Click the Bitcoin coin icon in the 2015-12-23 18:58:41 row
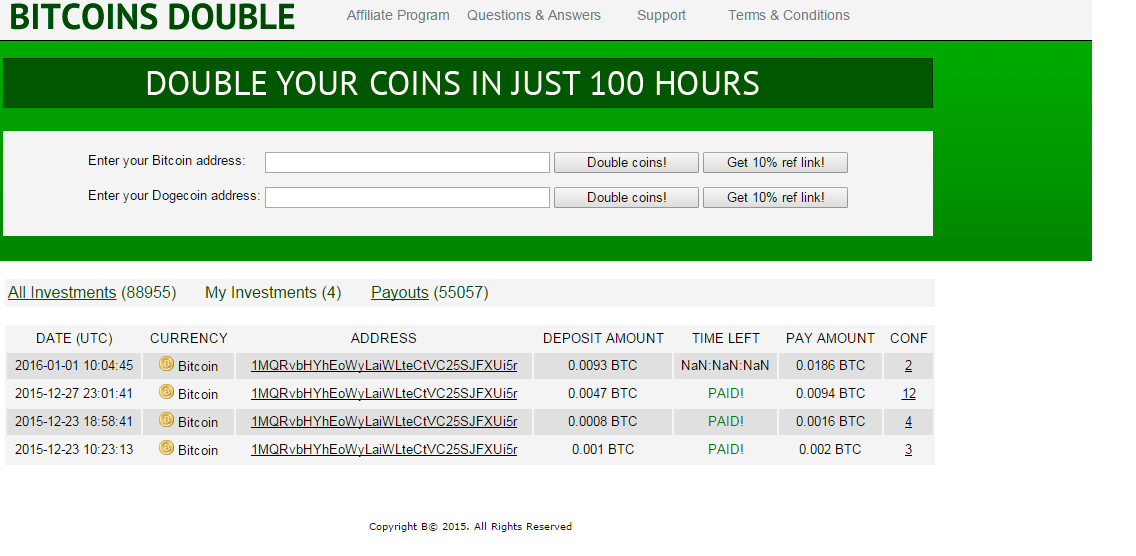The width and height of the screenshot is (1136, 556). [166, 420]
